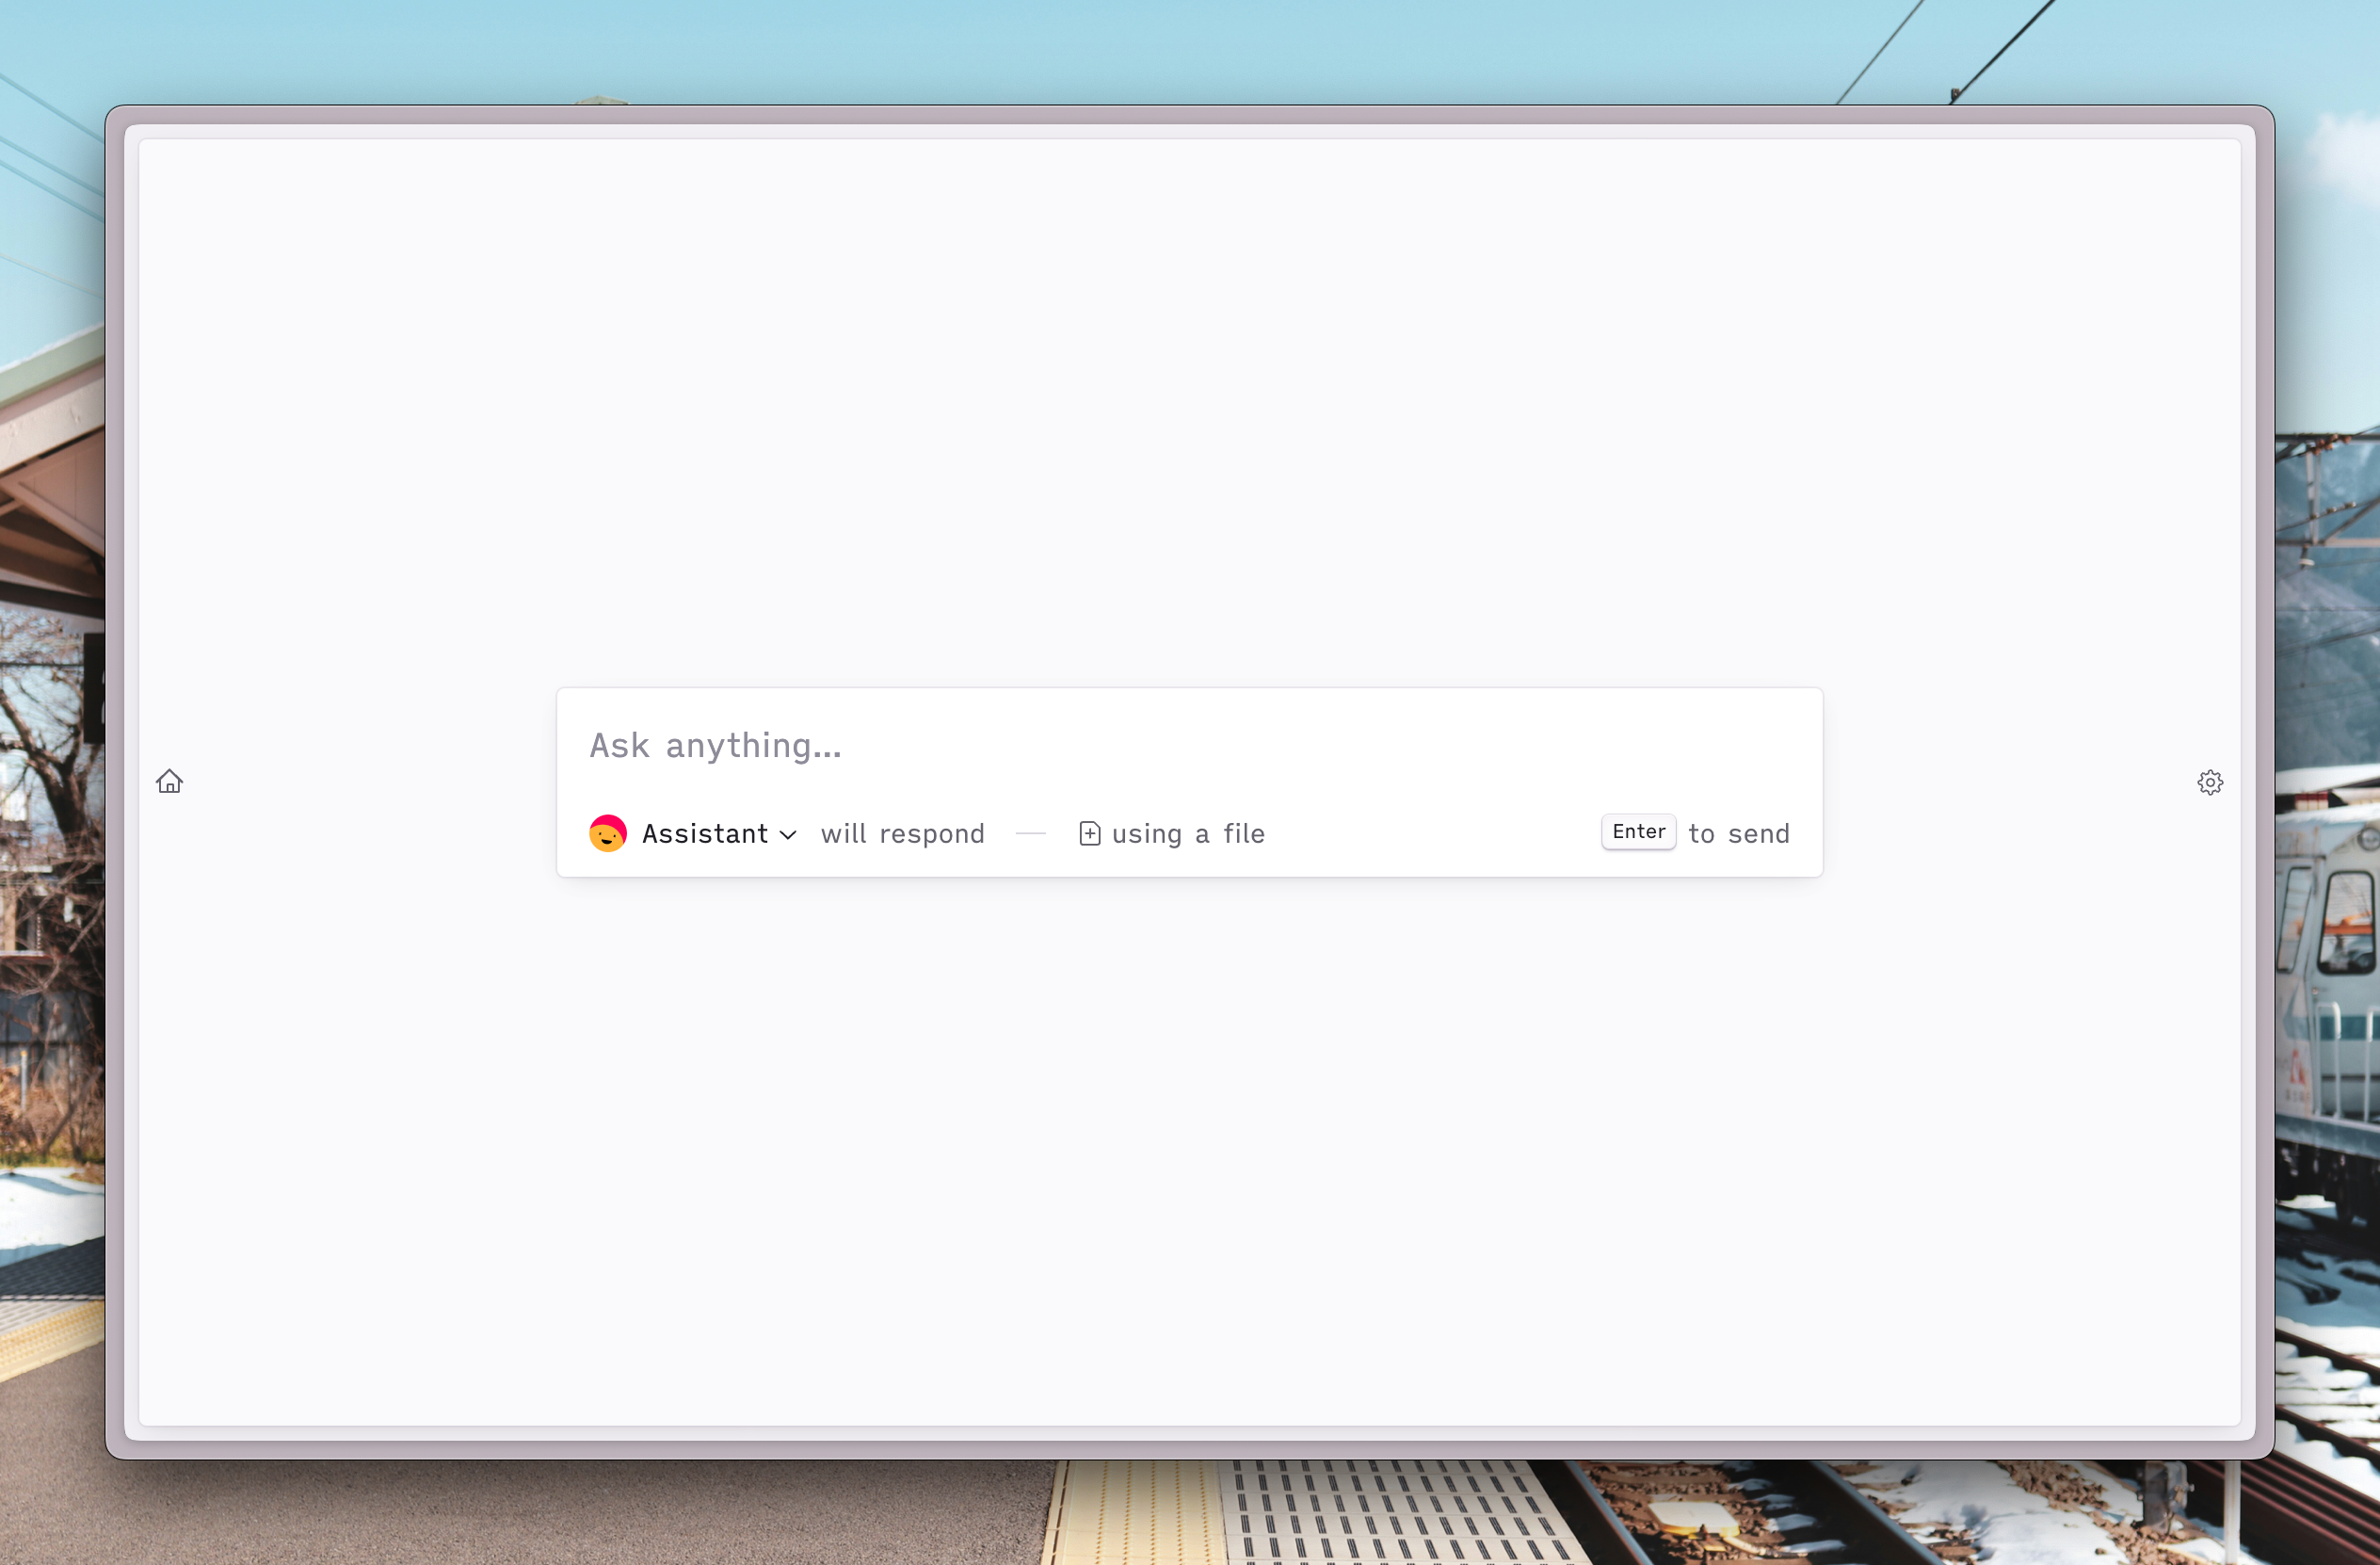Click the Enter key send button
Viewport: 2380px width, 1565px height.
1638,832
